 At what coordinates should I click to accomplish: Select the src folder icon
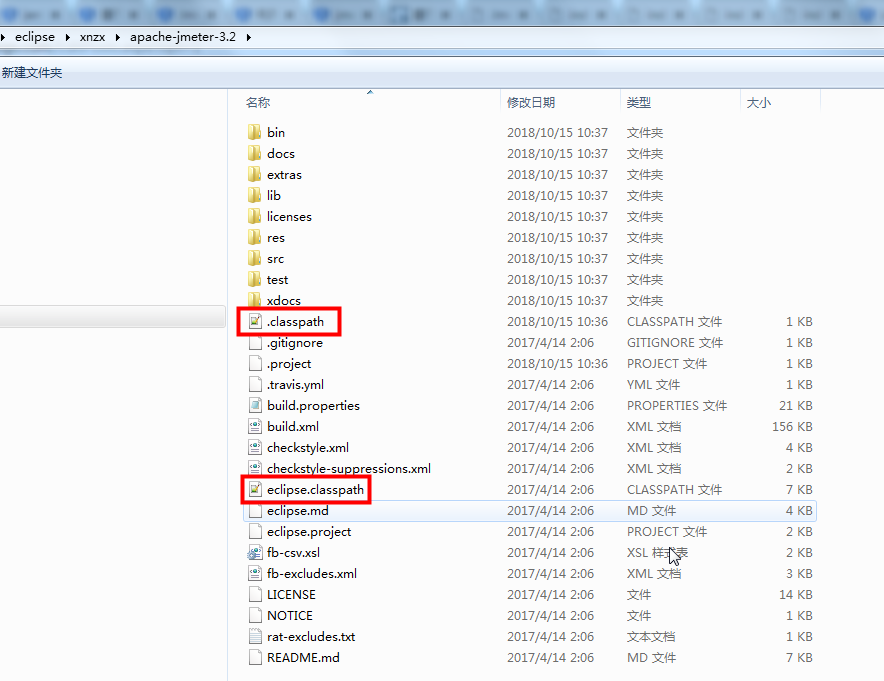click(x=254, y=258)
